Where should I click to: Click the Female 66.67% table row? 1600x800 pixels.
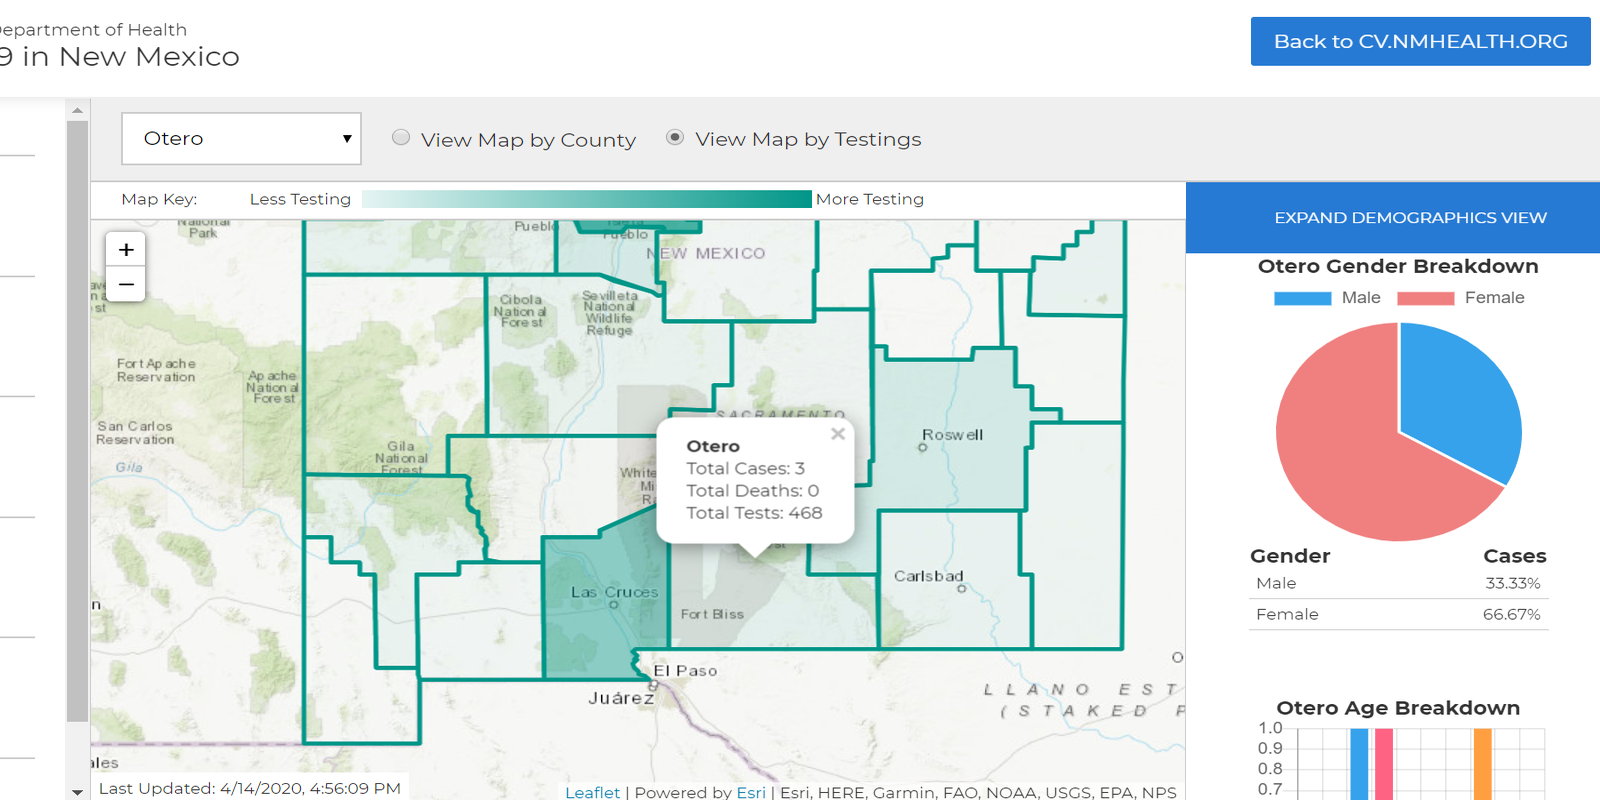[x=1398, y=614]
